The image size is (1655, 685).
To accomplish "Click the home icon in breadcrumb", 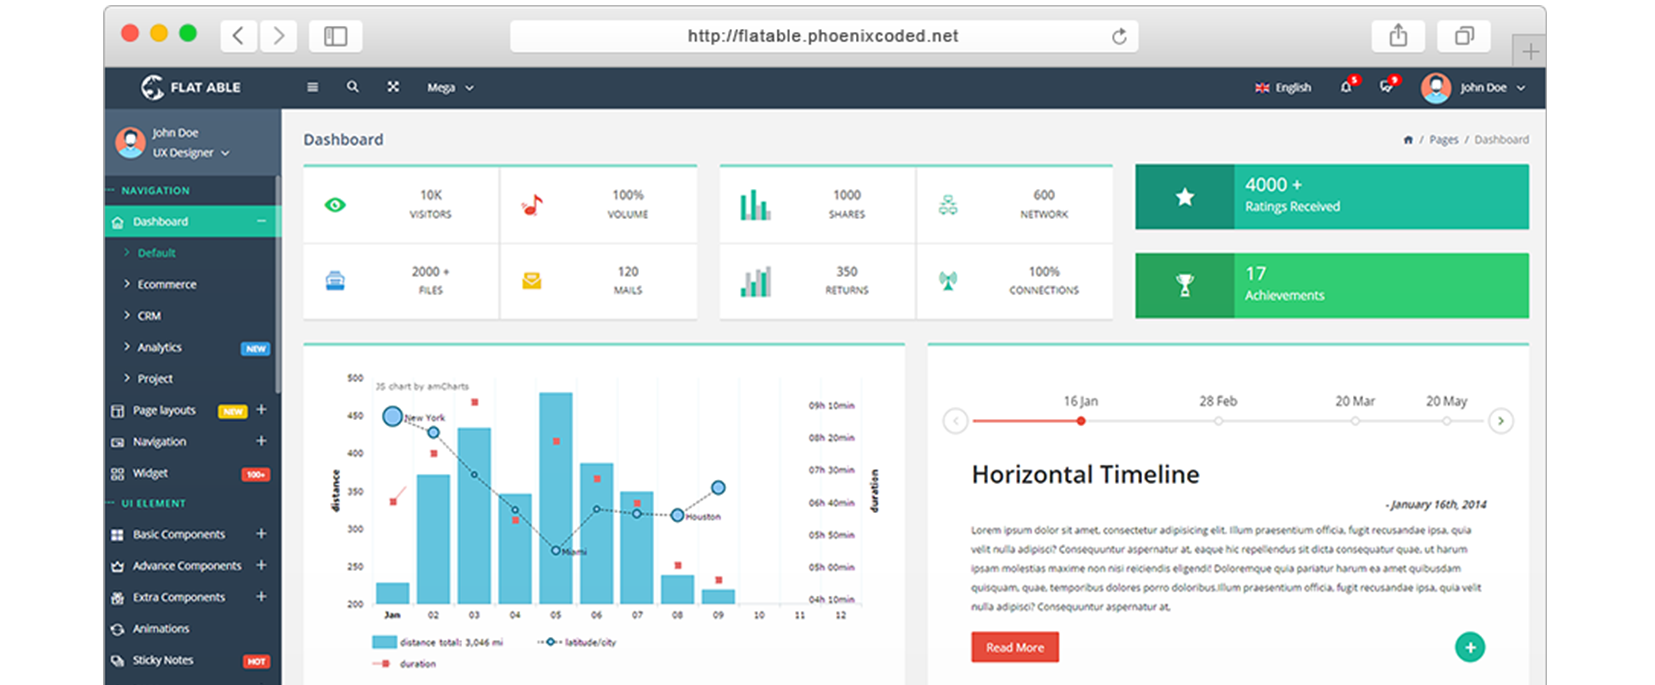I will (1408, 140).
